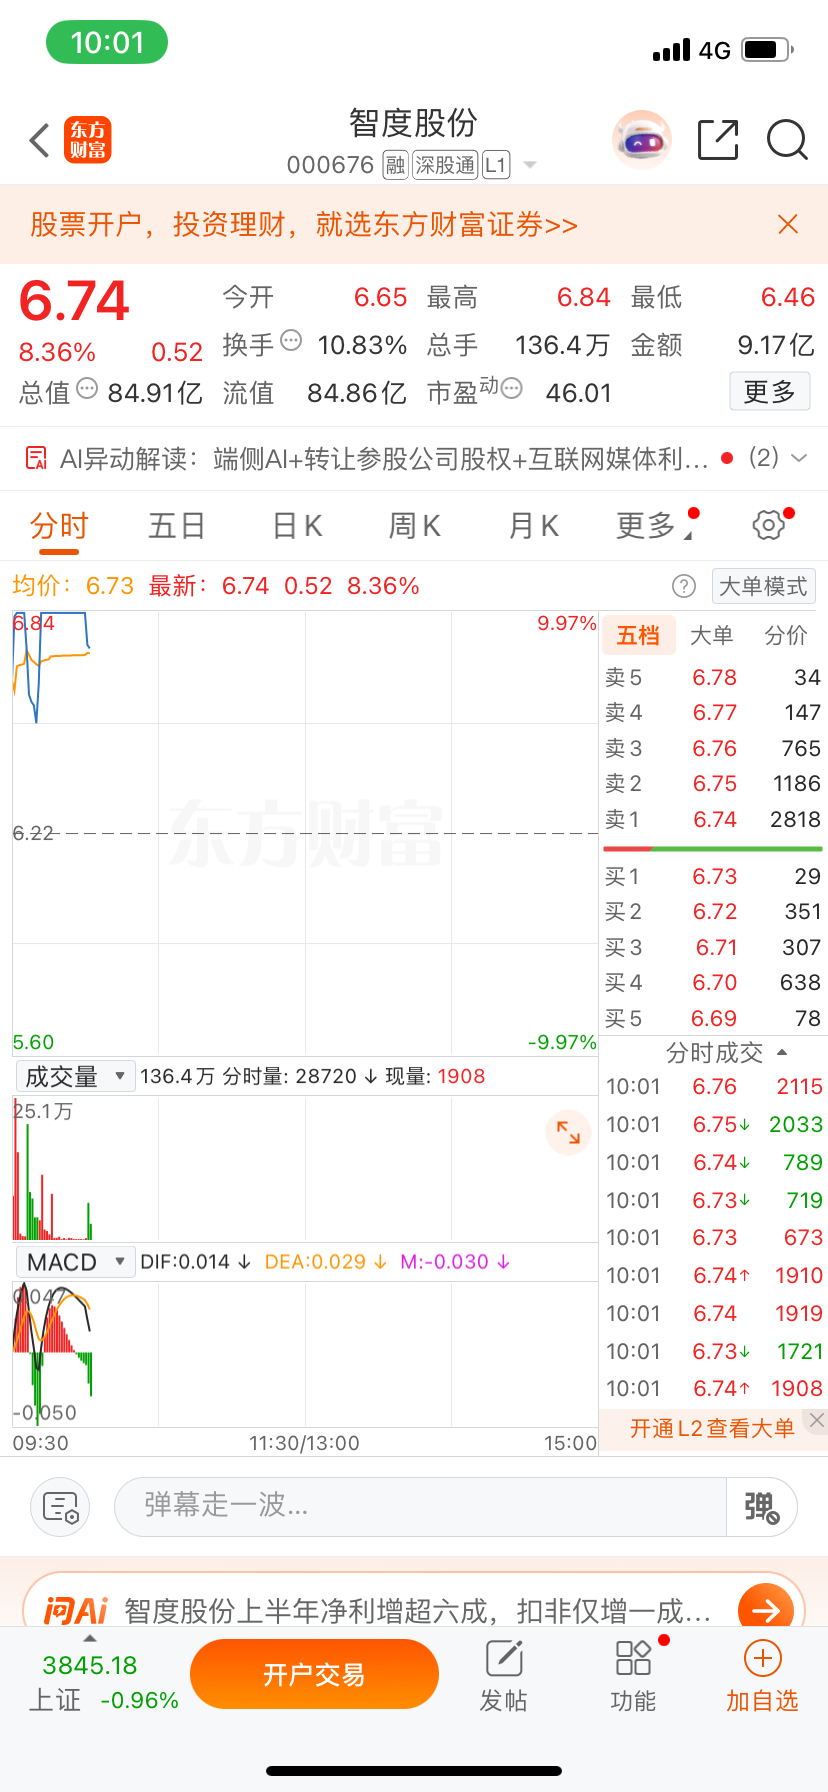
Task: Tap the 开通L2查看大单 link
Action: (x=712, y=1429)
